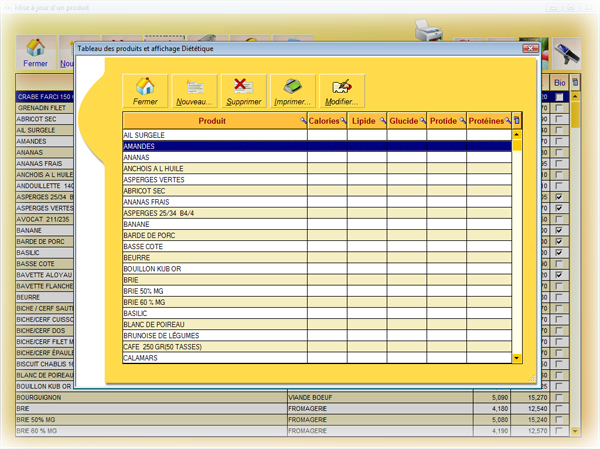Select the ASPERGES 25/34 B4/4 dialog row
This screenshot has height=449, width=600.
[317, 213]
